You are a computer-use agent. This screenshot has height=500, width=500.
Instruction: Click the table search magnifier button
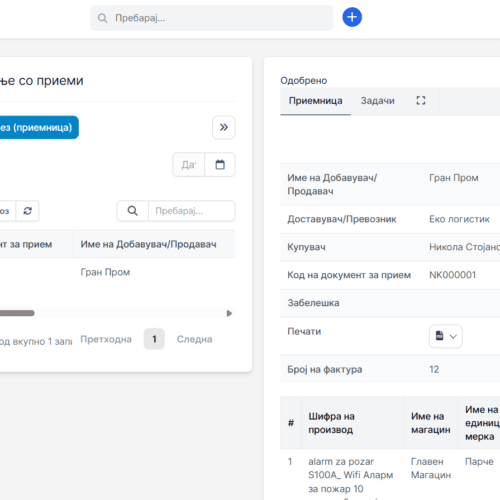pos(133,211)
